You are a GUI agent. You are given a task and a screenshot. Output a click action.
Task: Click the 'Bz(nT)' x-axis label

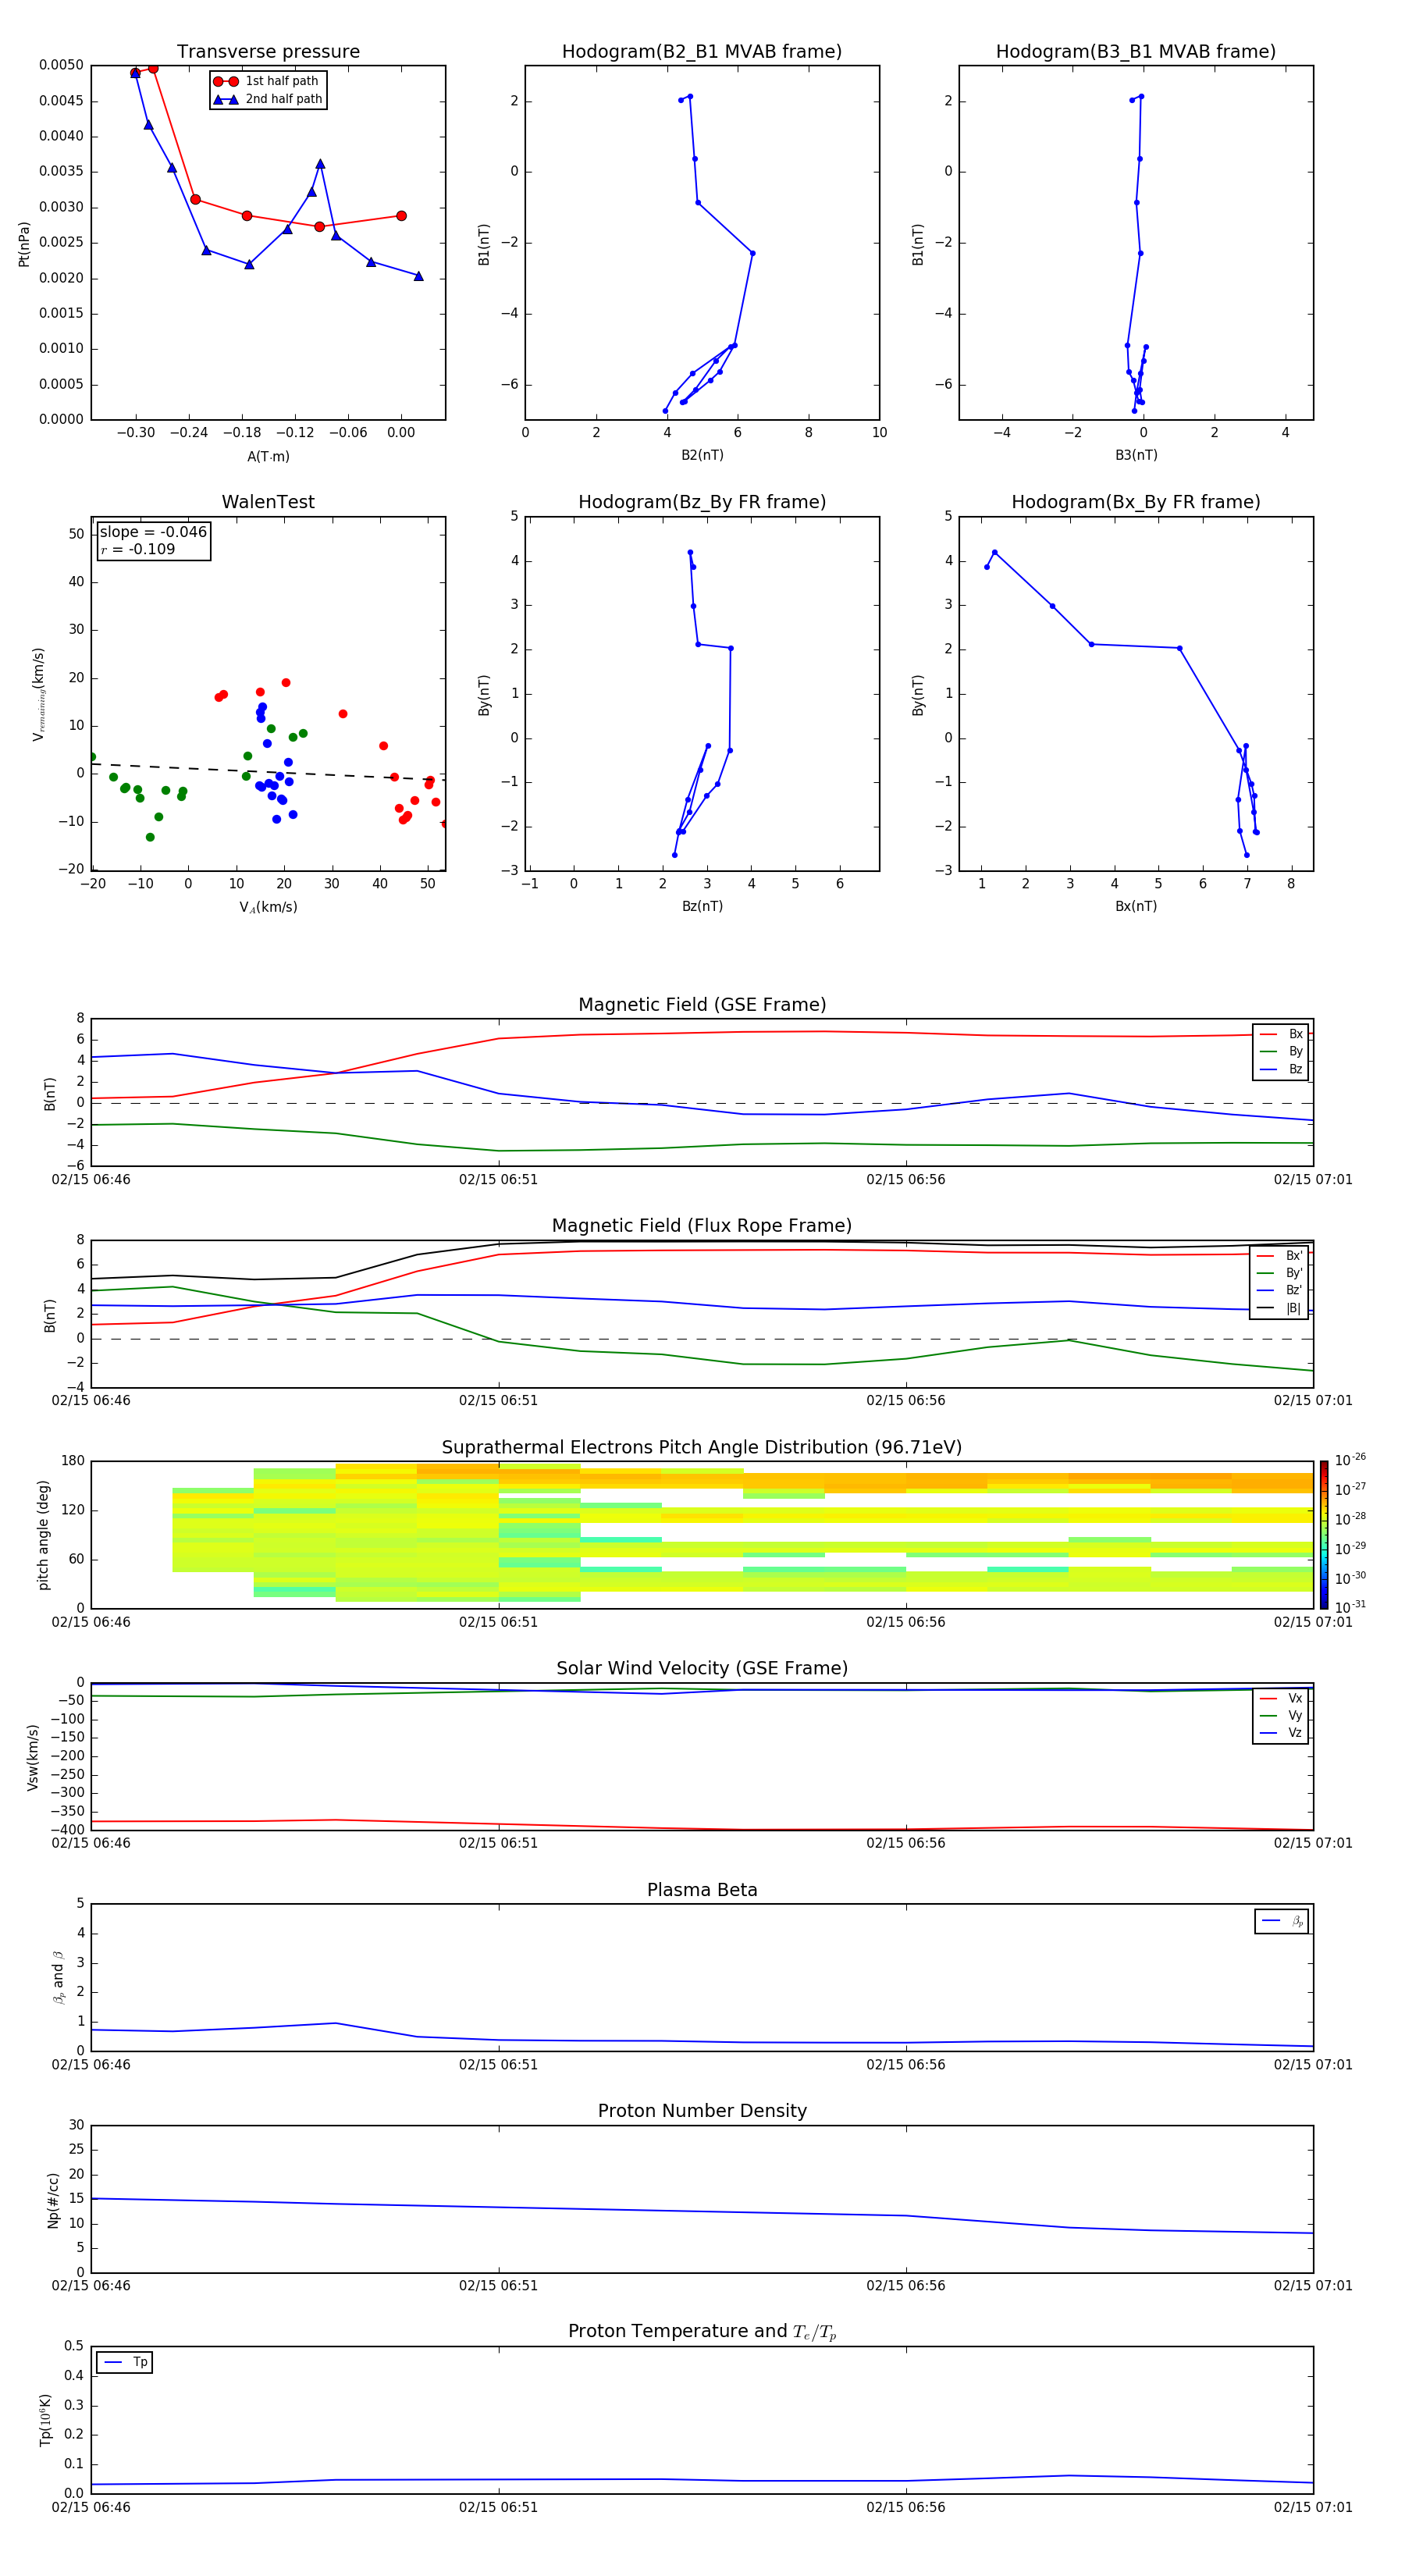point(702,906)
